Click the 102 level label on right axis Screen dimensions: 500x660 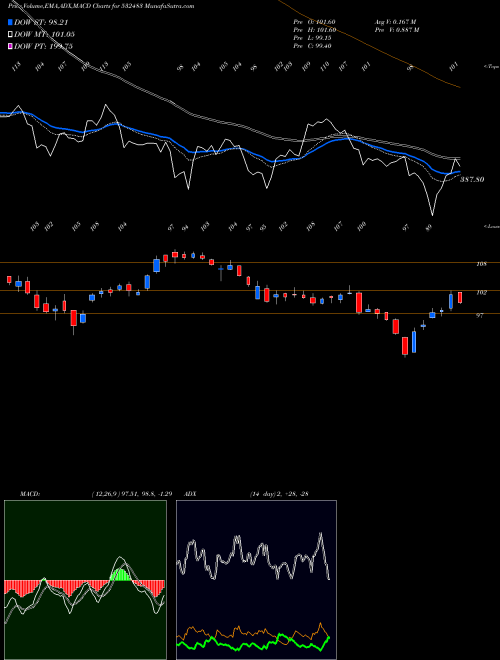tap(481, 292)
